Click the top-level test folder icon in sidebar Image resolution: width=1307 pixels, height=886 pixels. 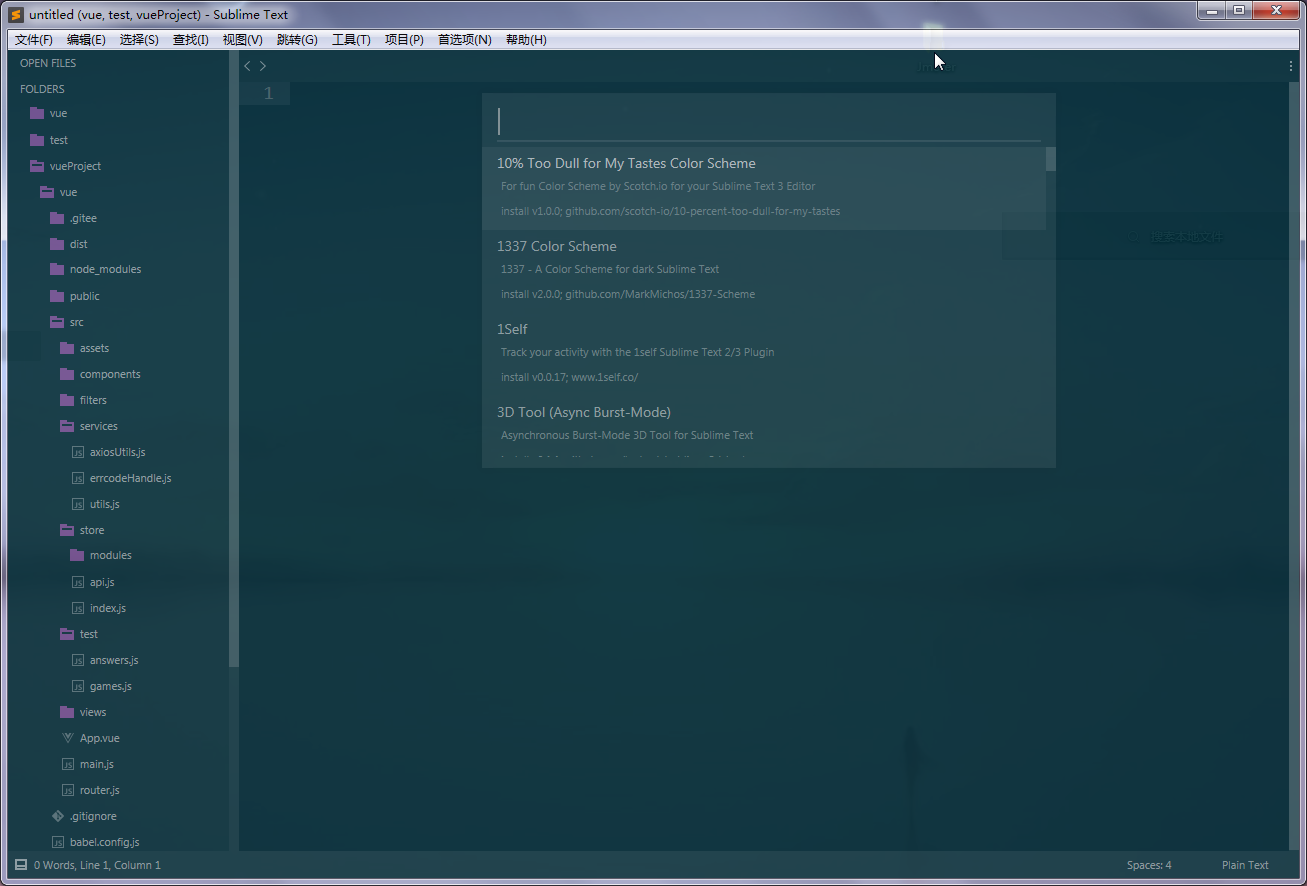pyautogui.click(x=37, y=140)
